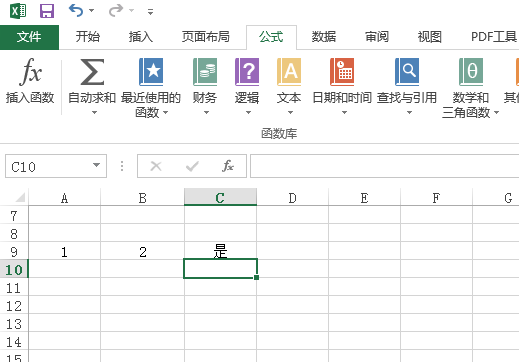Switch to the 开始 tab
The height and width of the screenshot is (362, 519).
[88, 37]
